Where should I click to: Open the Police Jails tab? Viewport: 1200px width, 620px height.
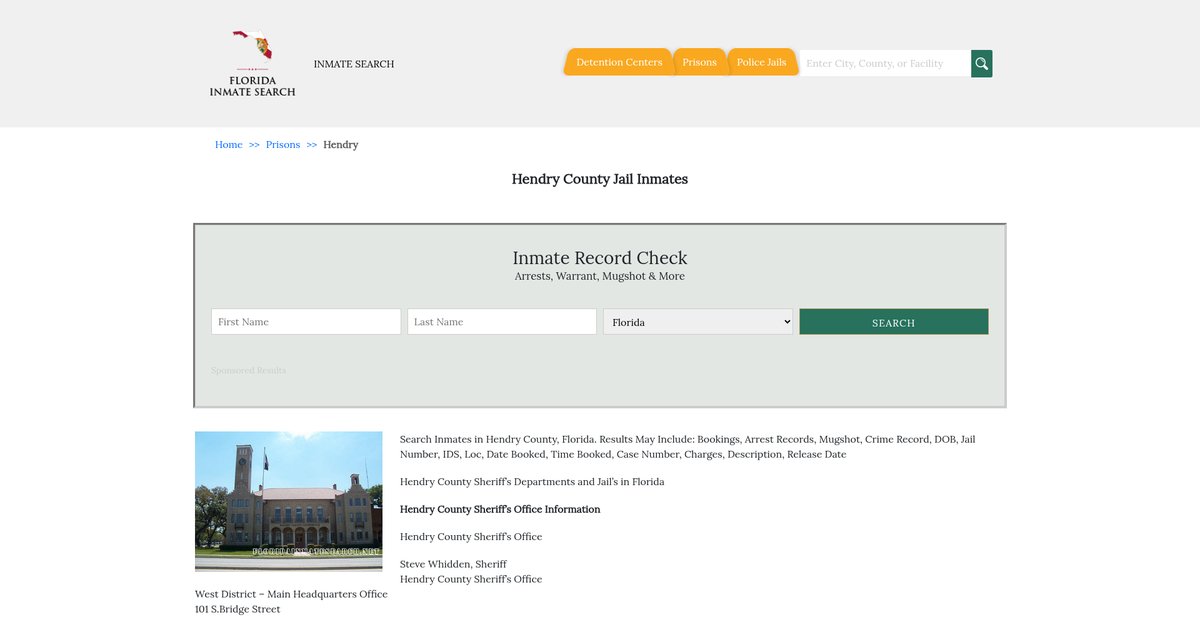point(761,62)
